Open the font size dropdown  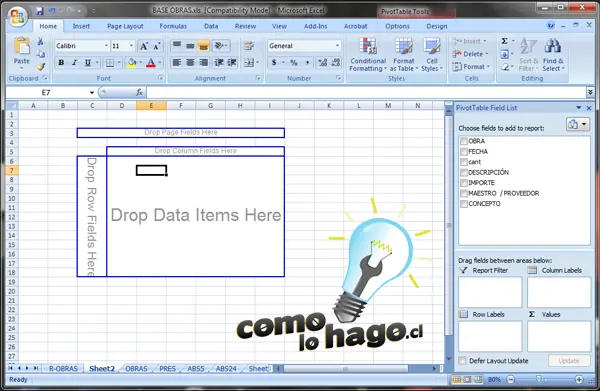pyautogui.click(x=131, y=46)
